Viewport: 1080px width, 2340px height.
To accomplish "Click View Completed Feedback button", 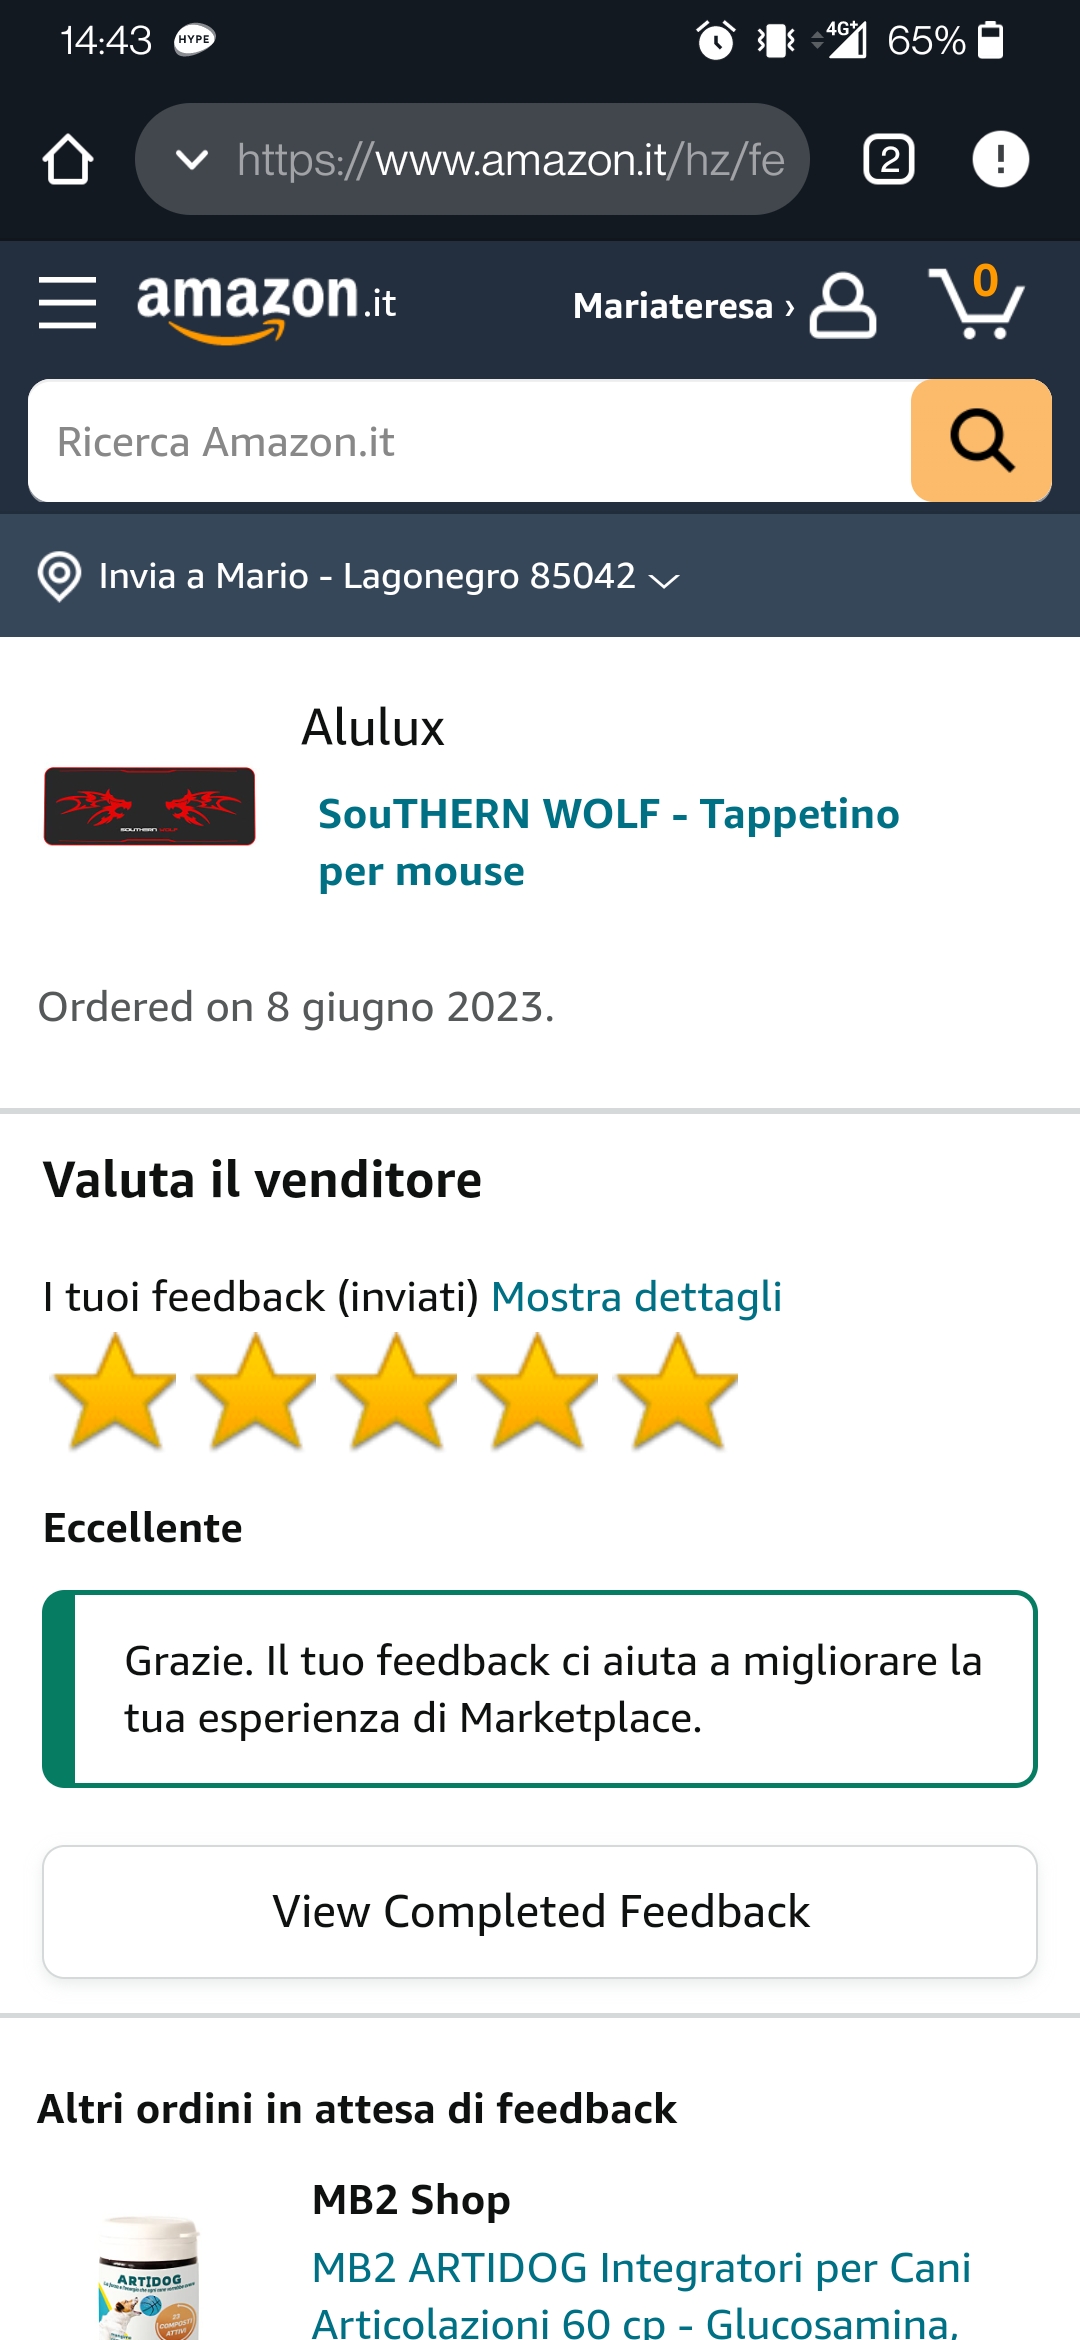I will tap(540, 1911).
